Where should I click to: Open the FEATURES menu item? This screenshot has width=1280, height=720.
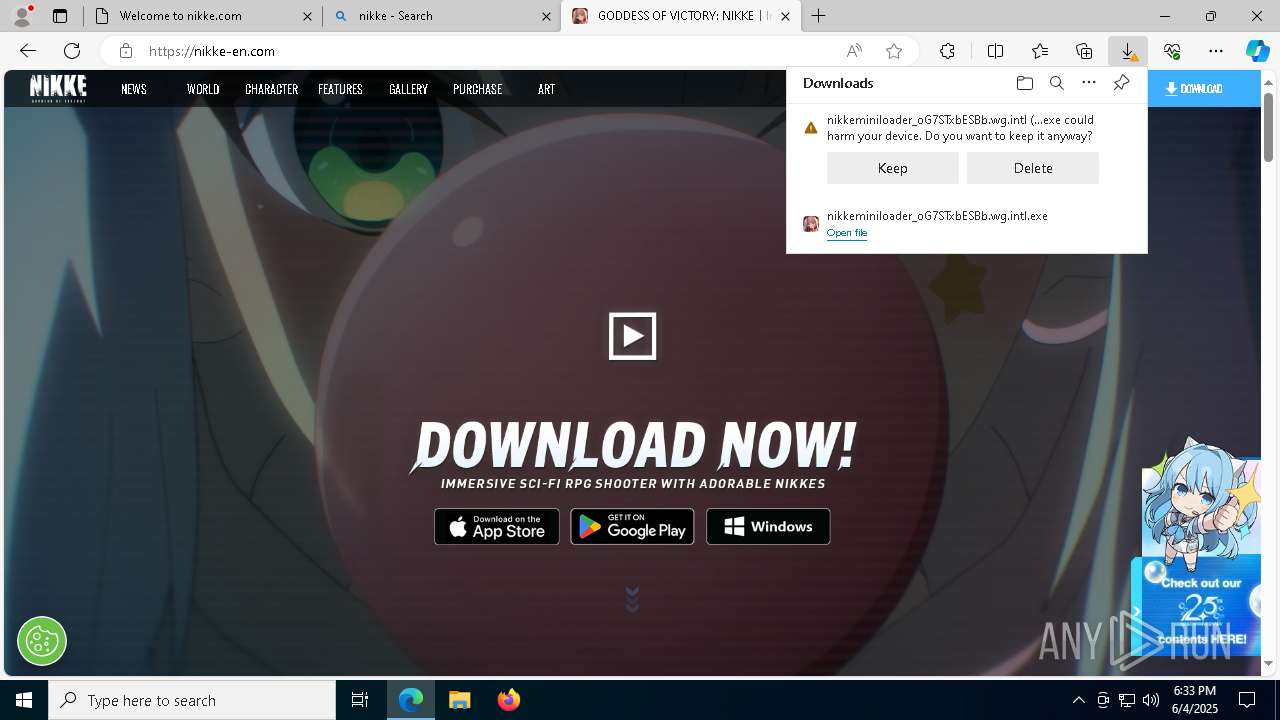tap(340, 89)
